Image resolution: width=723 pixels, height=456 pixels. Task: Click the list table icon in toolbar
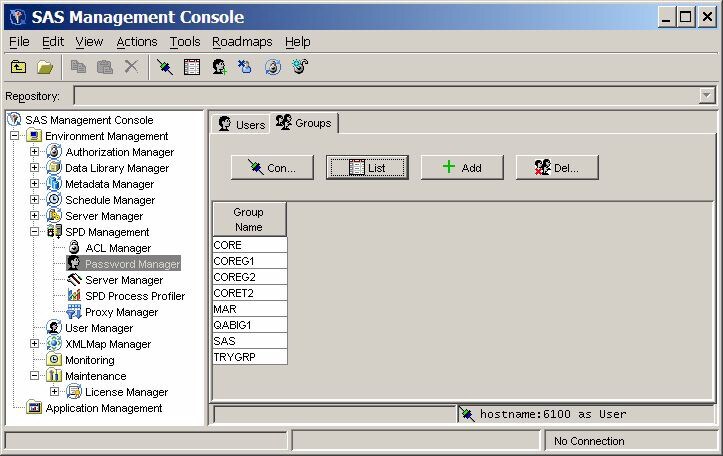click(192, 67)
